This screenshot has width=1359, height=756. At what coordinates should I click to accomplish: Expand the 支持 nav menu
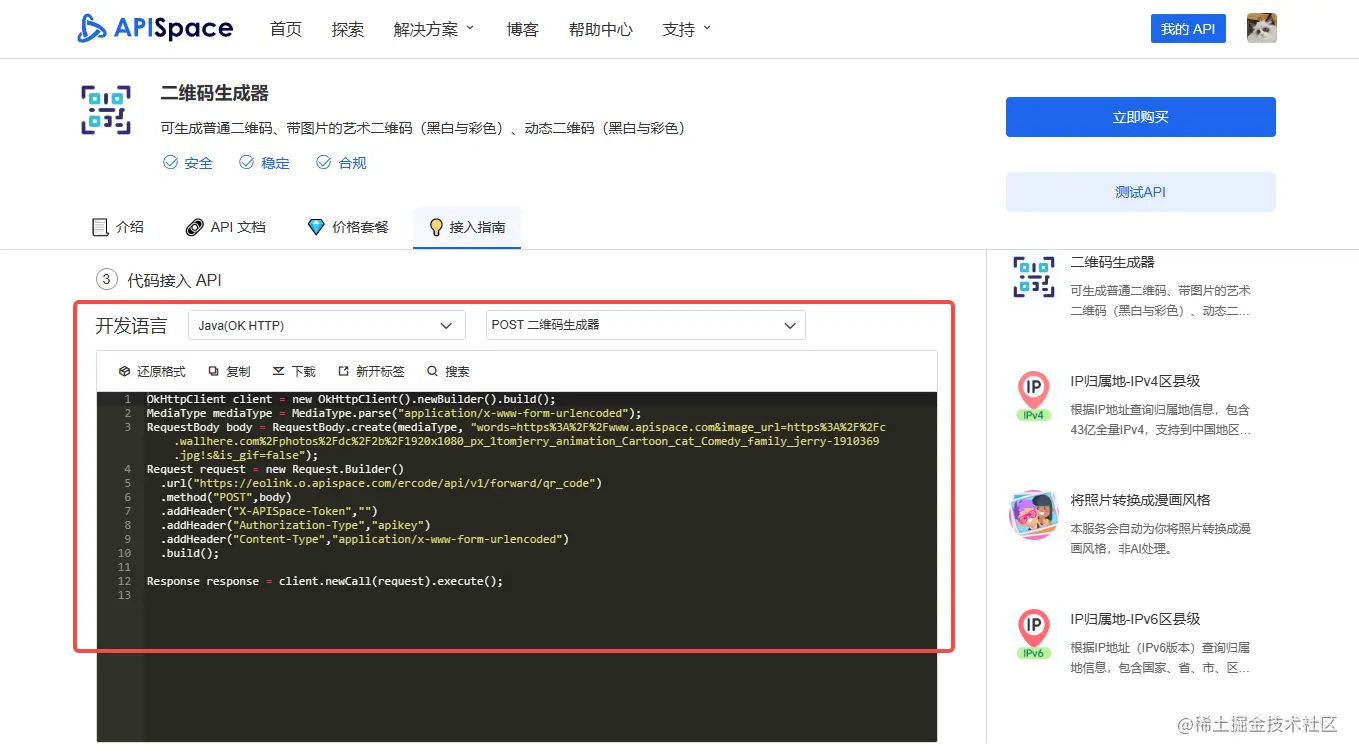[686, 29]
